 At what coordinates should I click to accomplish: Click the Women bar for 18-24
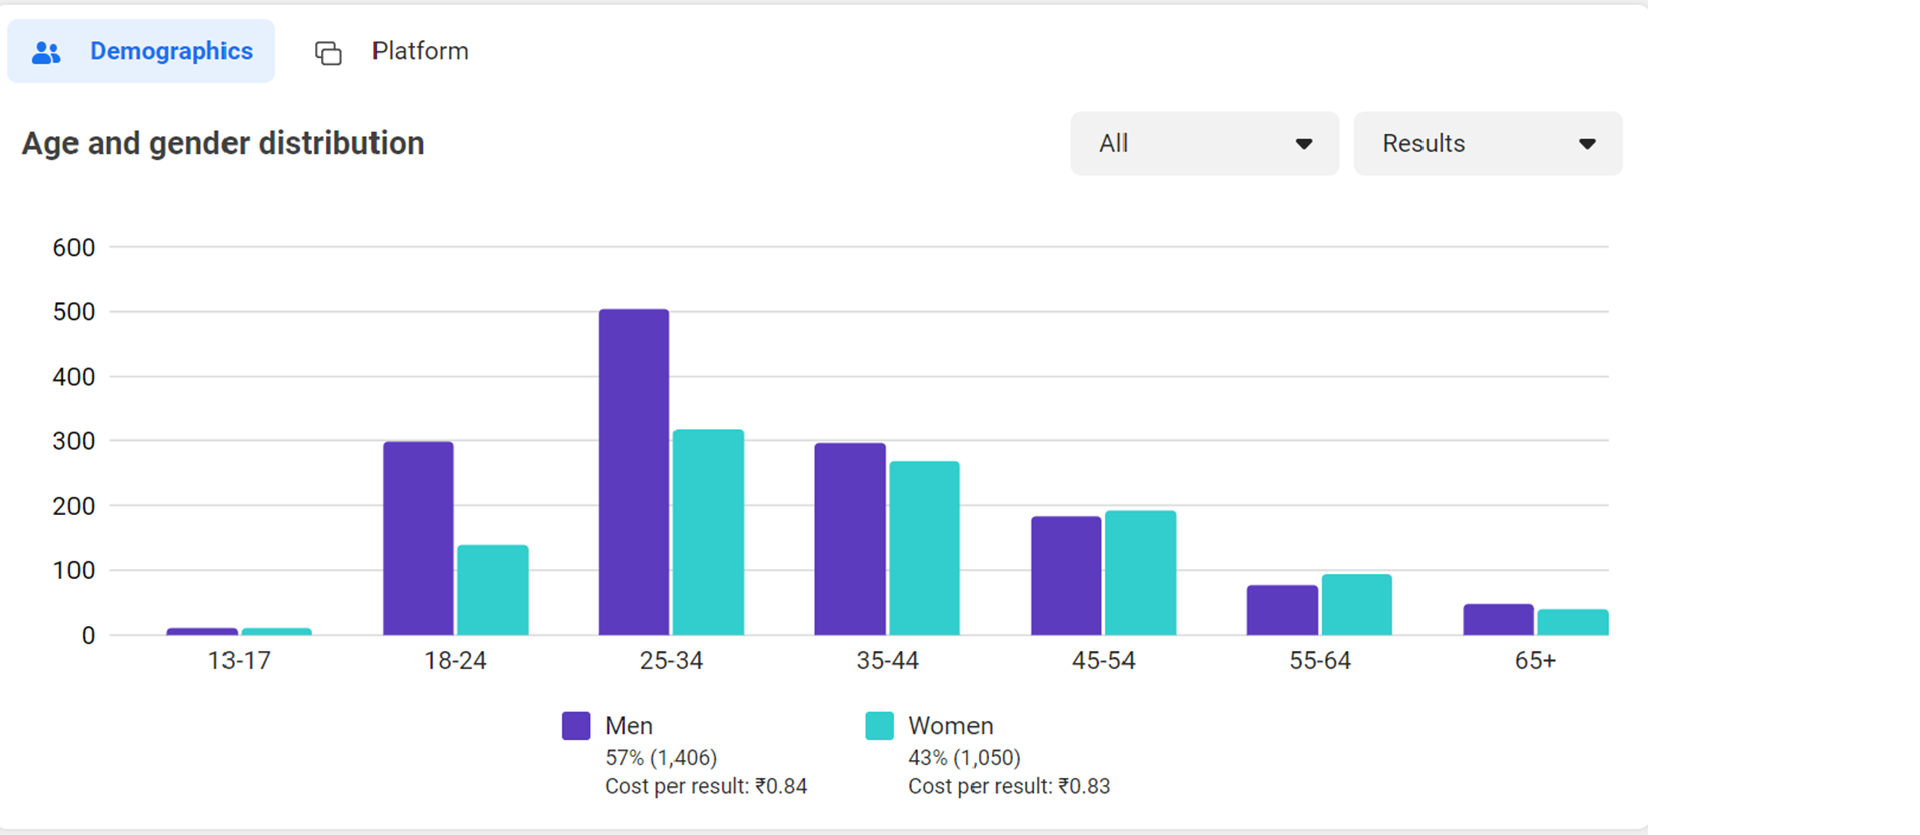pos(493,590)
